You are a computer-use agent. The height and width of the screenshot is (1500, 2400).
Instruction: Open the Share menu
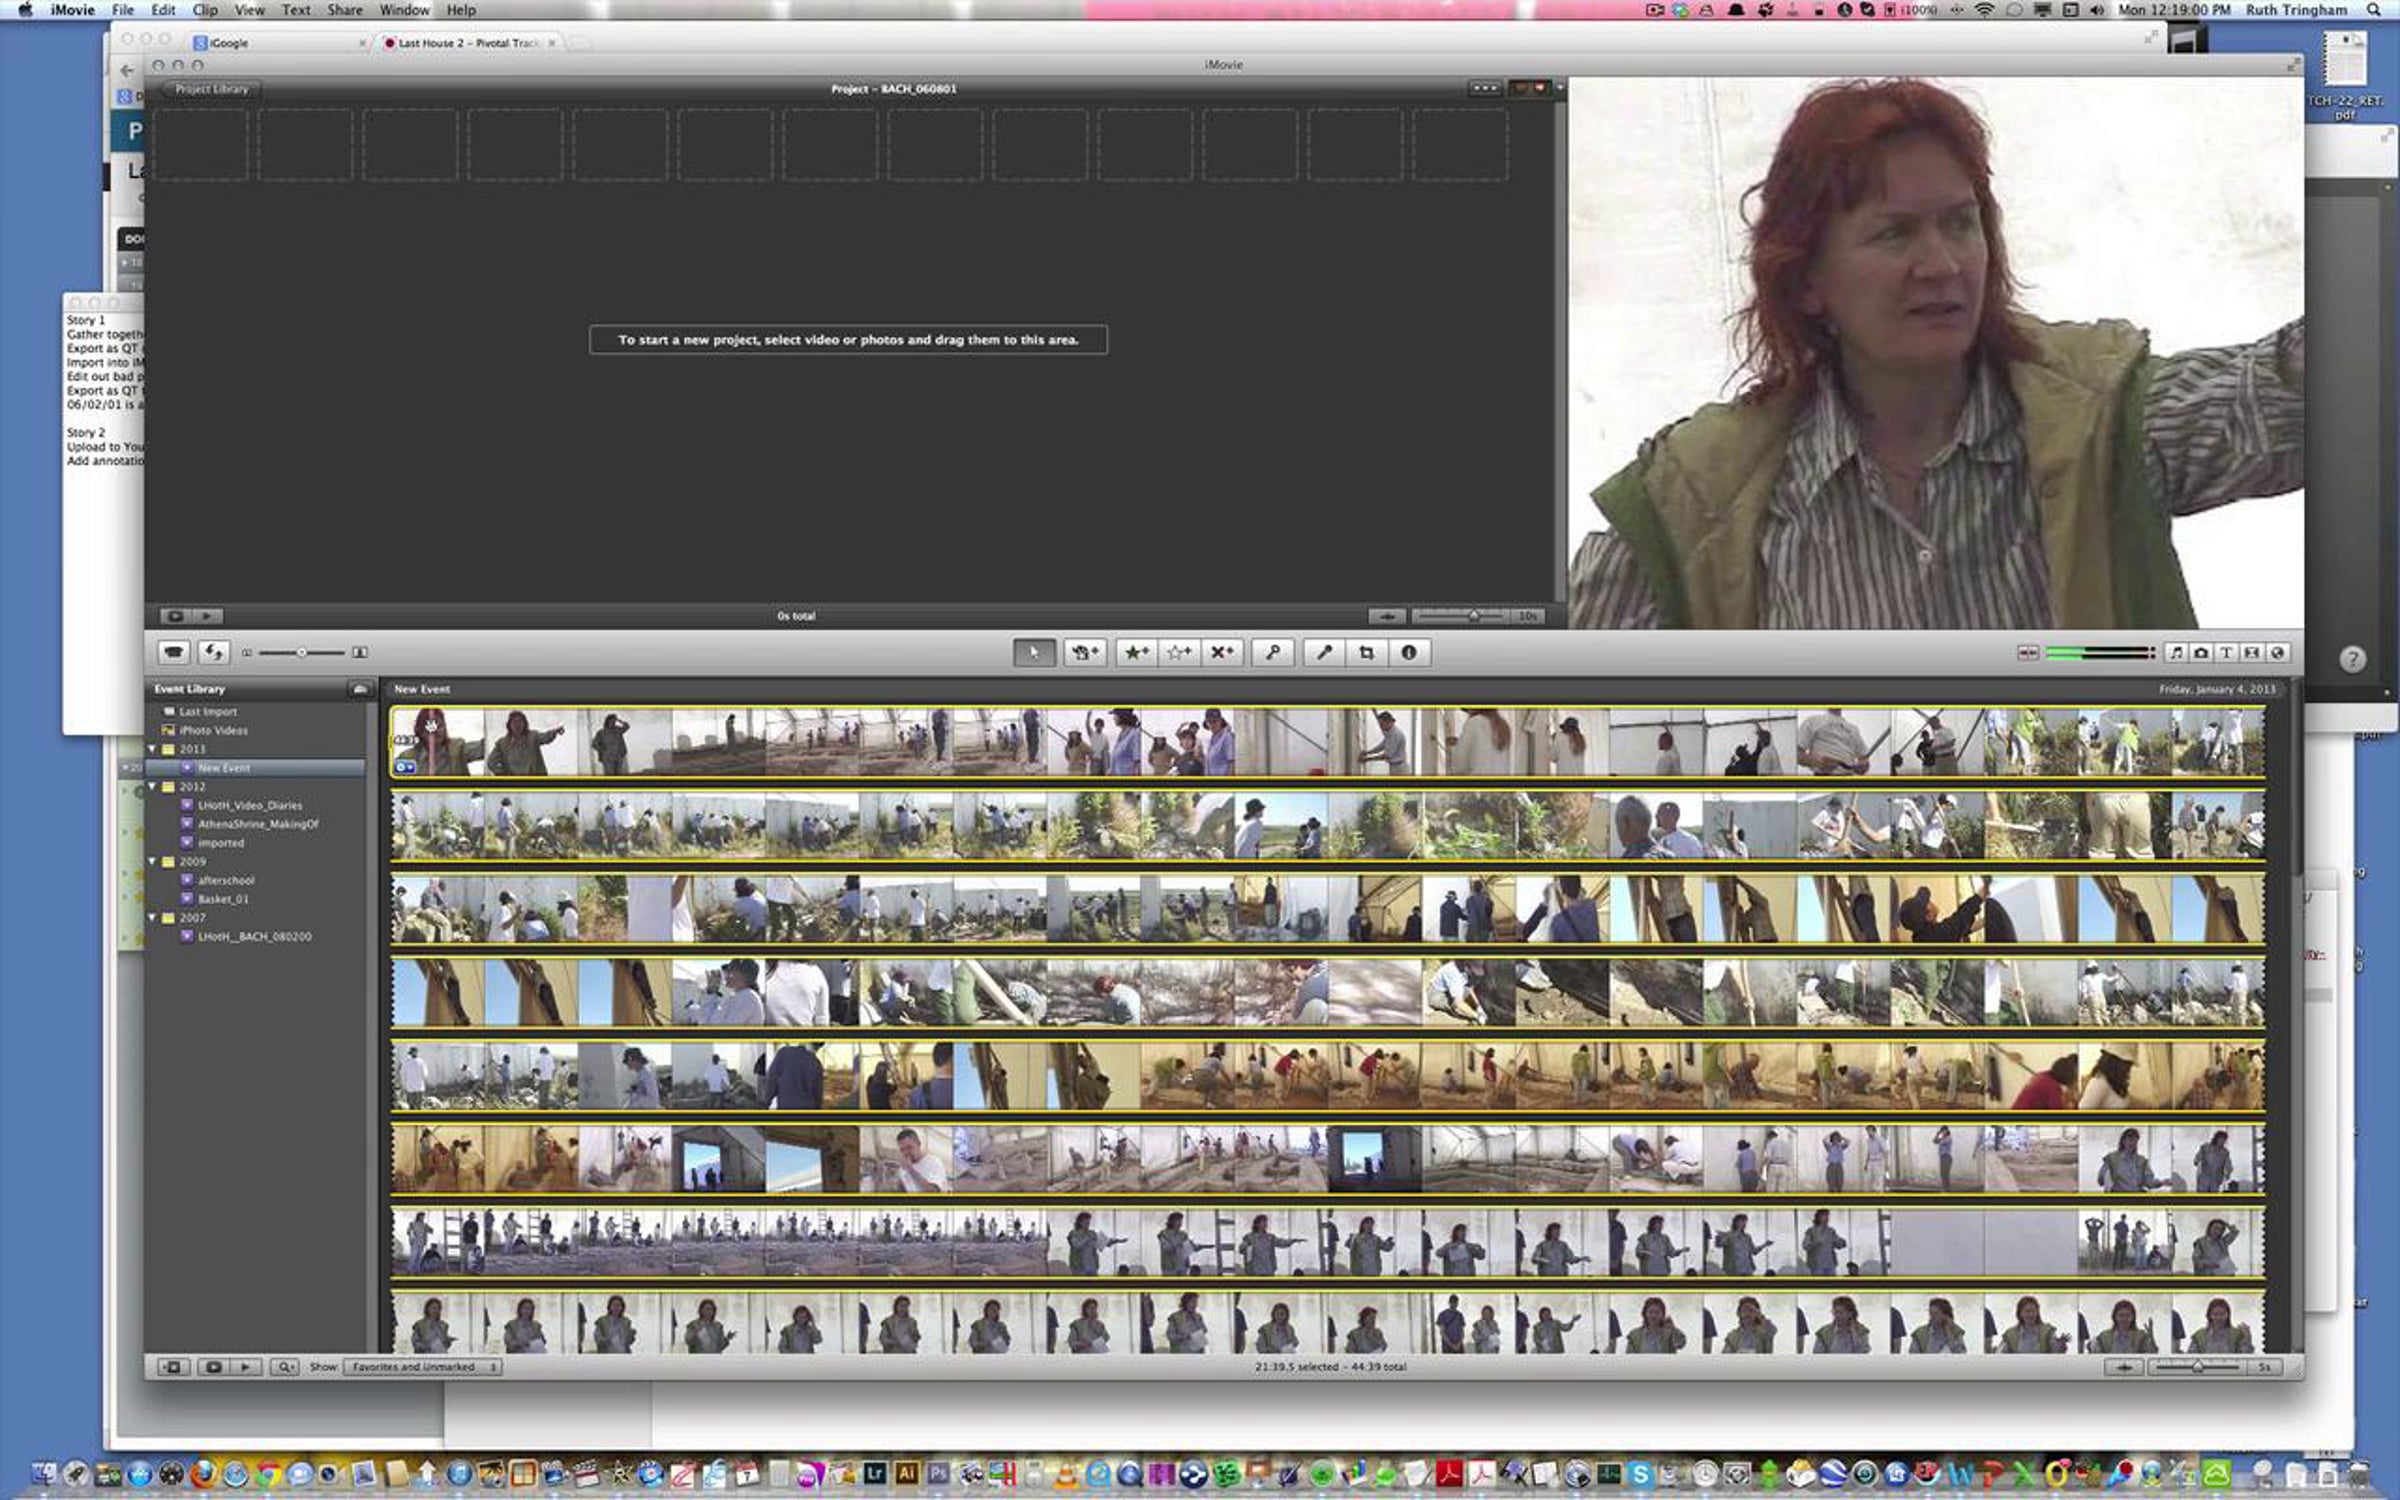point(345,10)
